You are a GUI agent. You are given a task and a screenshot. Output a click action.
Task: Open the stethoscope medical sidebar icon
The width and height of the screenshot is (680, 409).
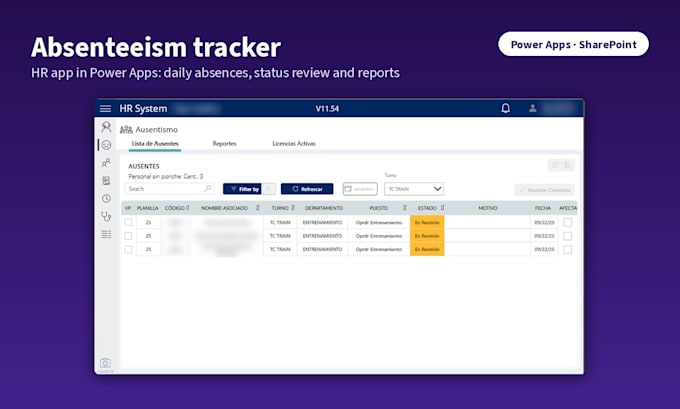pyautogui.click(x=106, y=216)
